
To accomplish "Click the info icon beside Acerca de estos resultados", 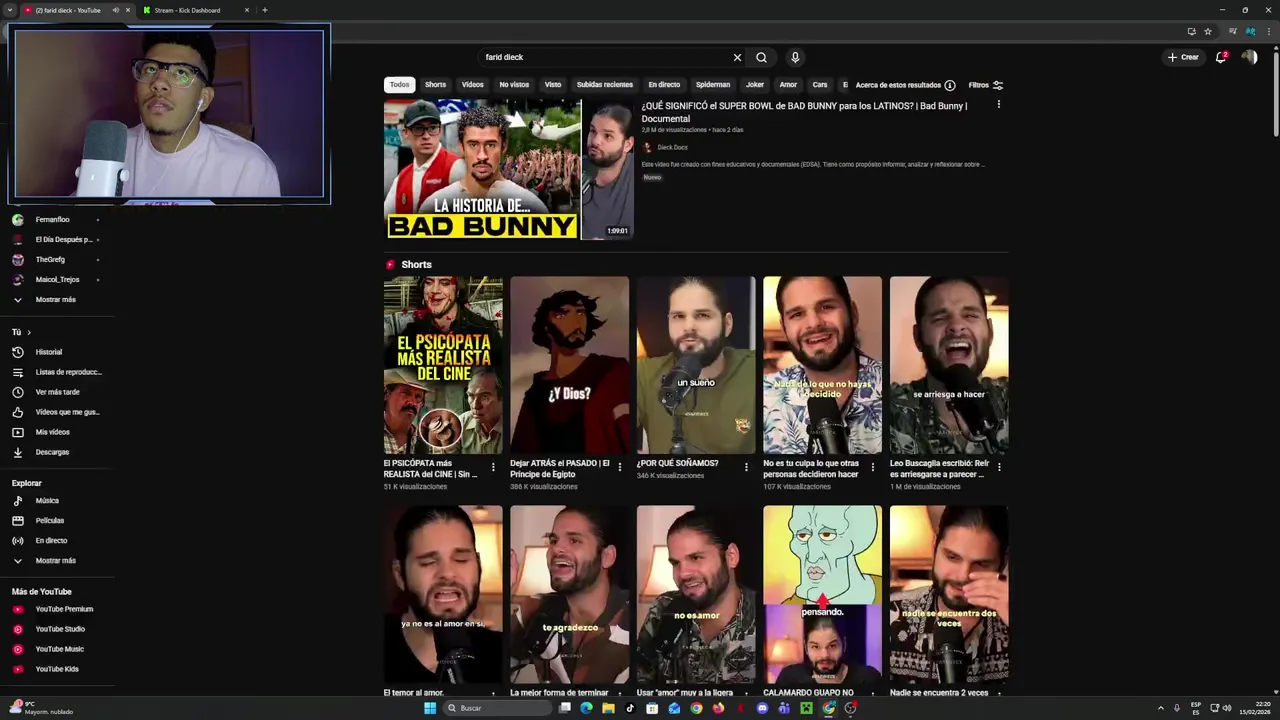I will (950, 85).
